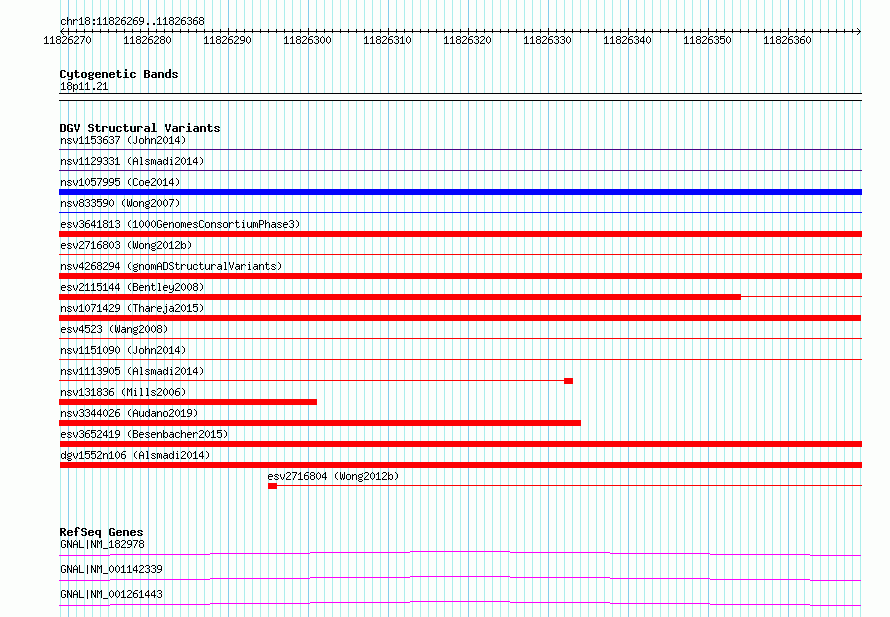
Task: Select ruler position 11826310
Action: tap(387, 40)
